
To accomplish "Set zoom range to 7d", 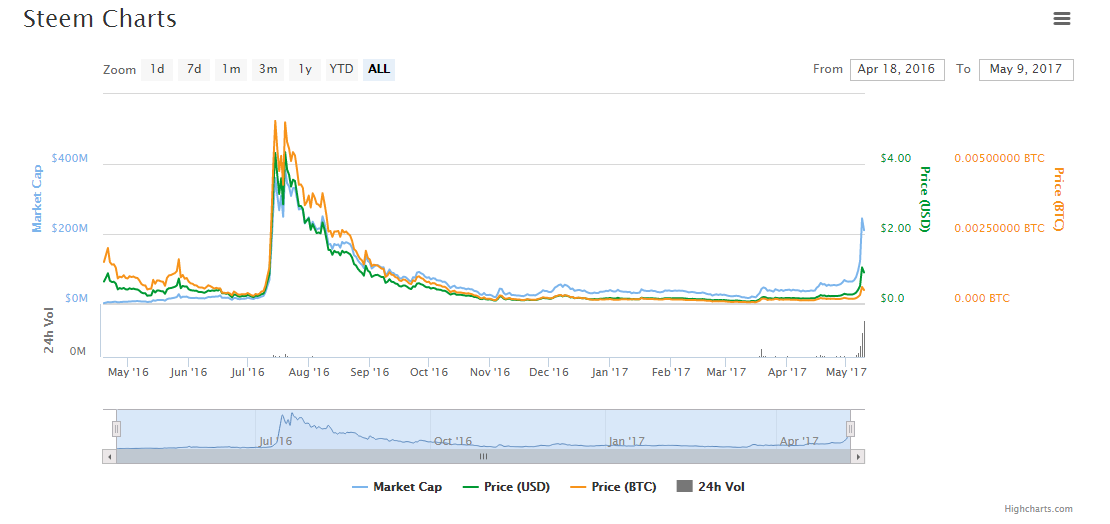I will coord(194,69).
